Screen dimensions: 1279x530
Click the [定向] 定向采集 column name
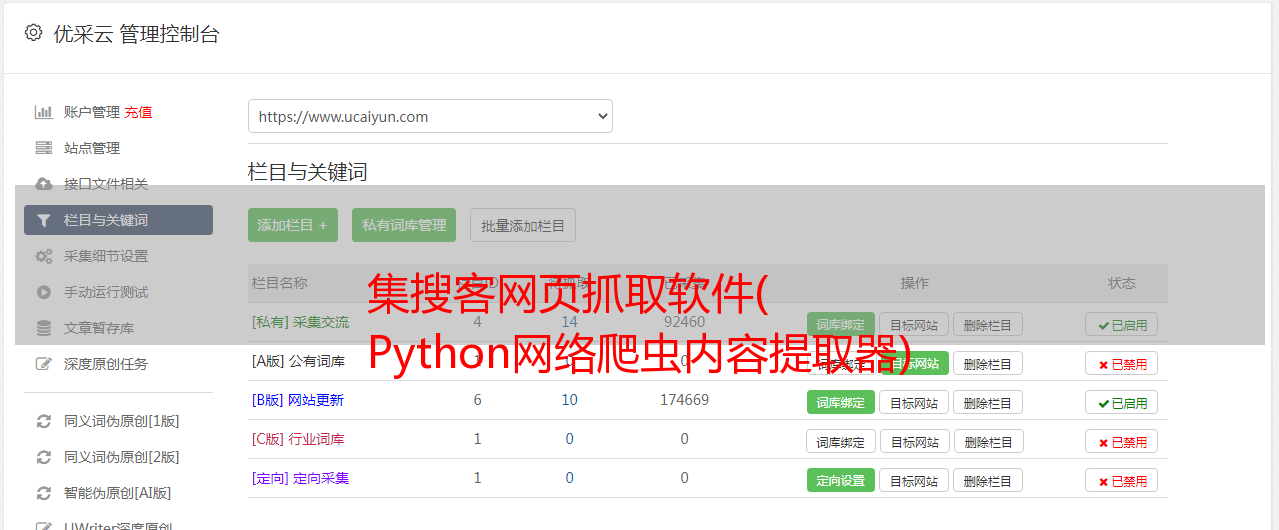(x=300, y=478)
